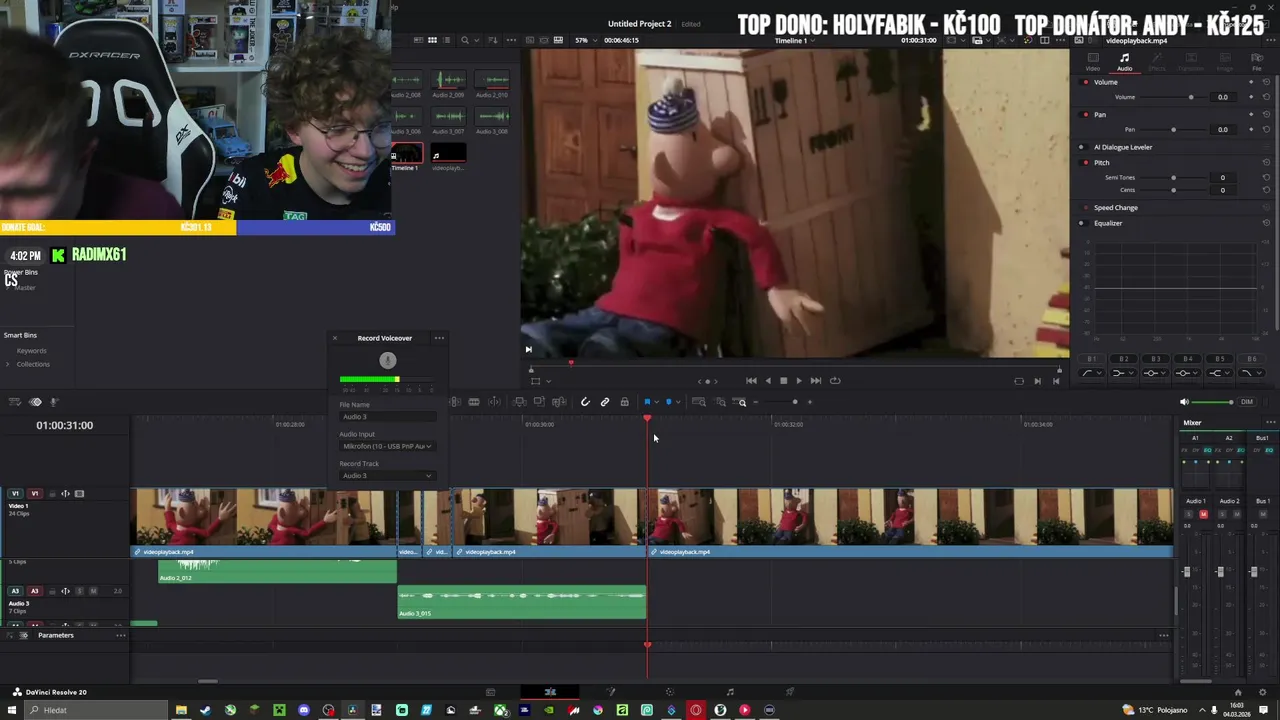Open the timeline view options icon

(x=14, y=402)
